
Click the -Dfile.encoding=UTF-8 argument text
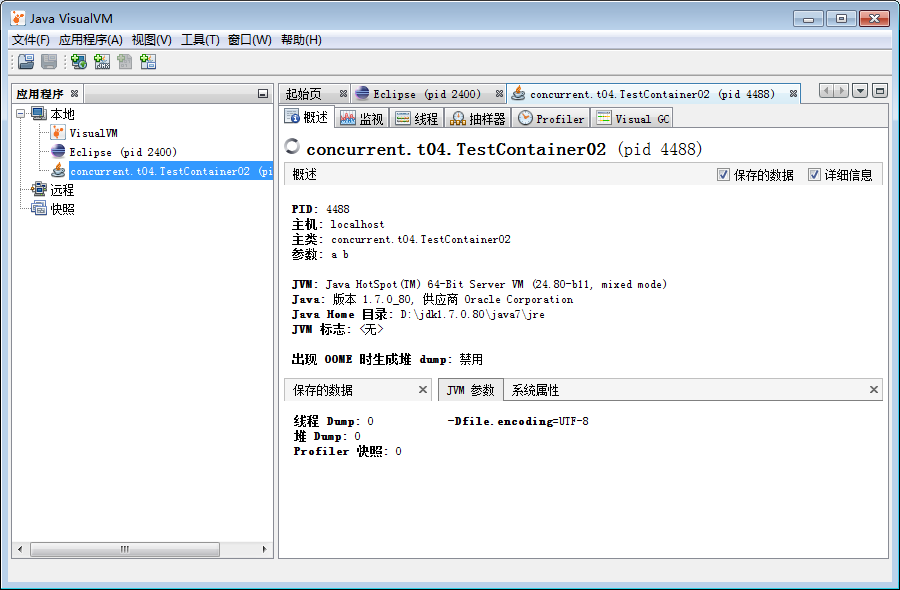[x=518, y=421]
